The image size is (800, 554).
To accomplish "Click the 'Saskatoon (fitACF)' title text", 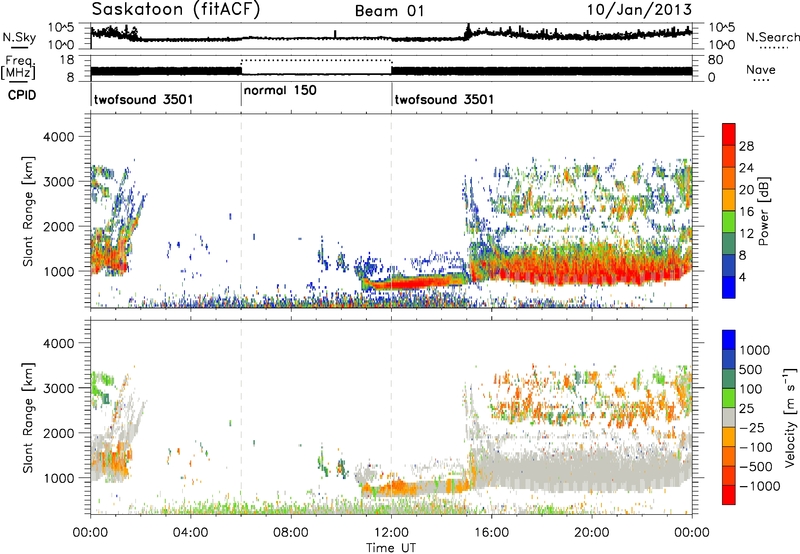I will (x=176, y=10).
